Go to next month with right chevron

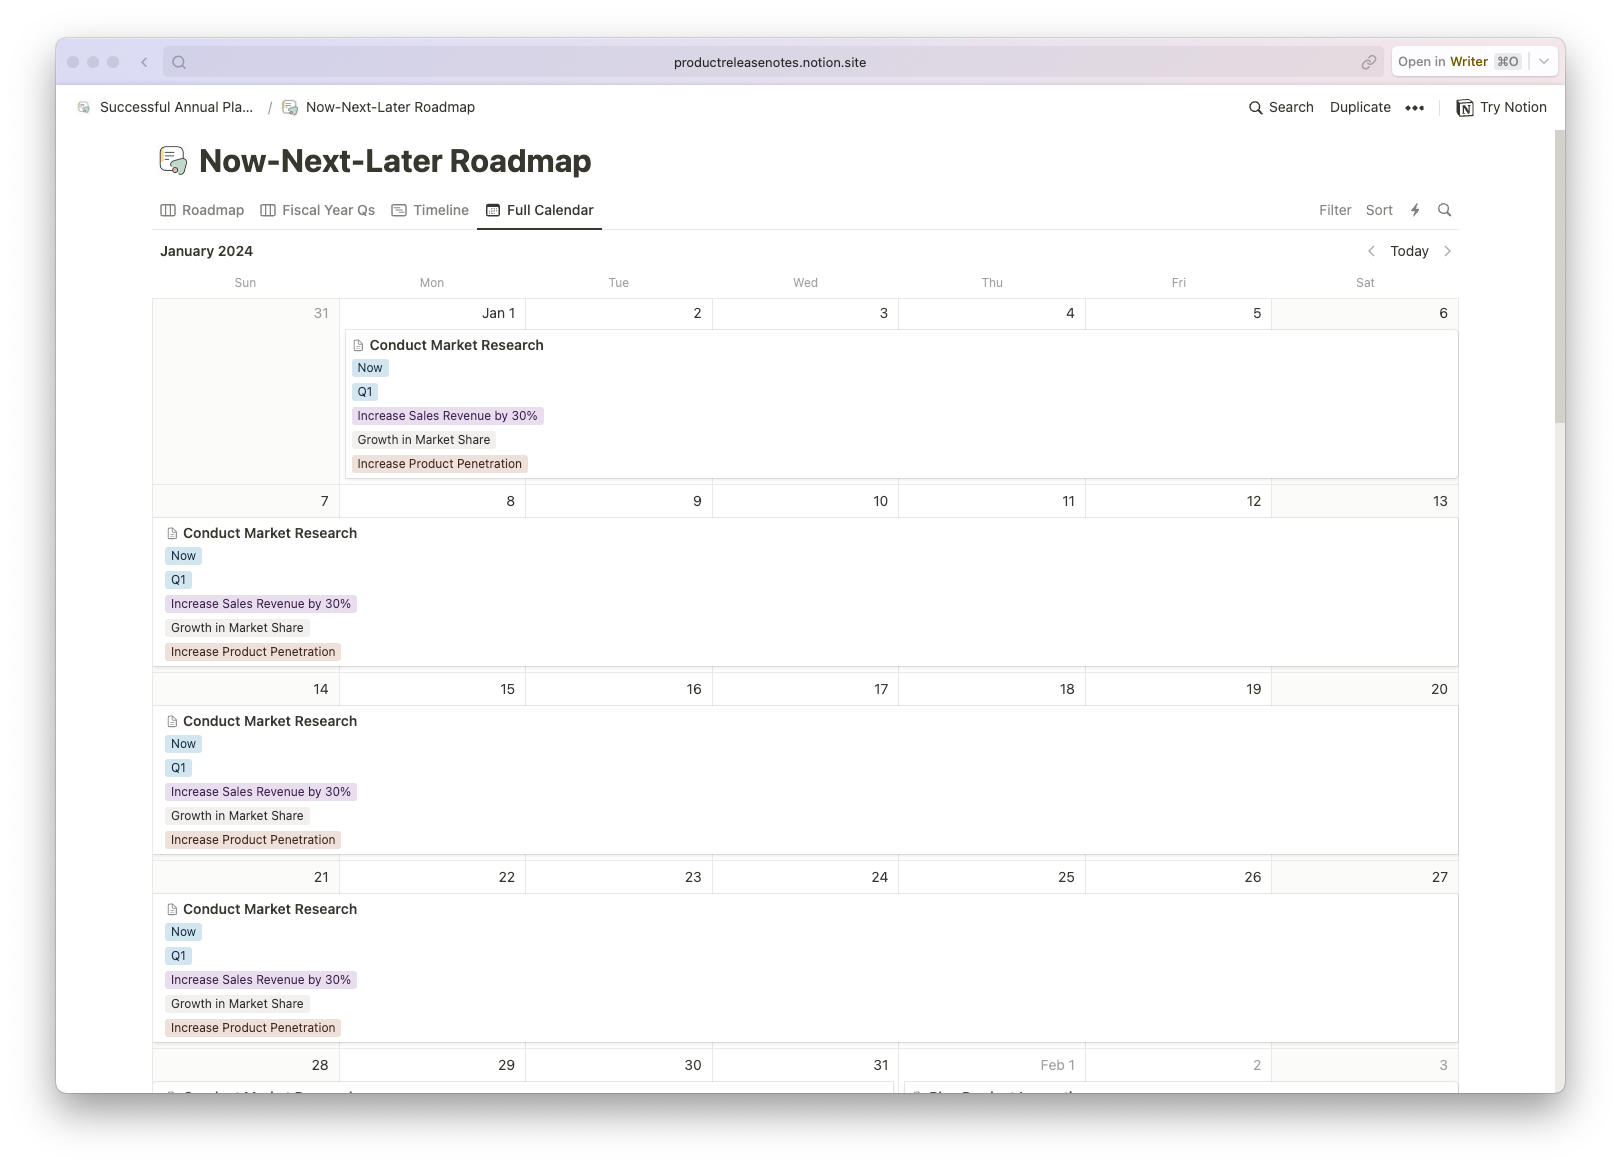[1447, 251]
